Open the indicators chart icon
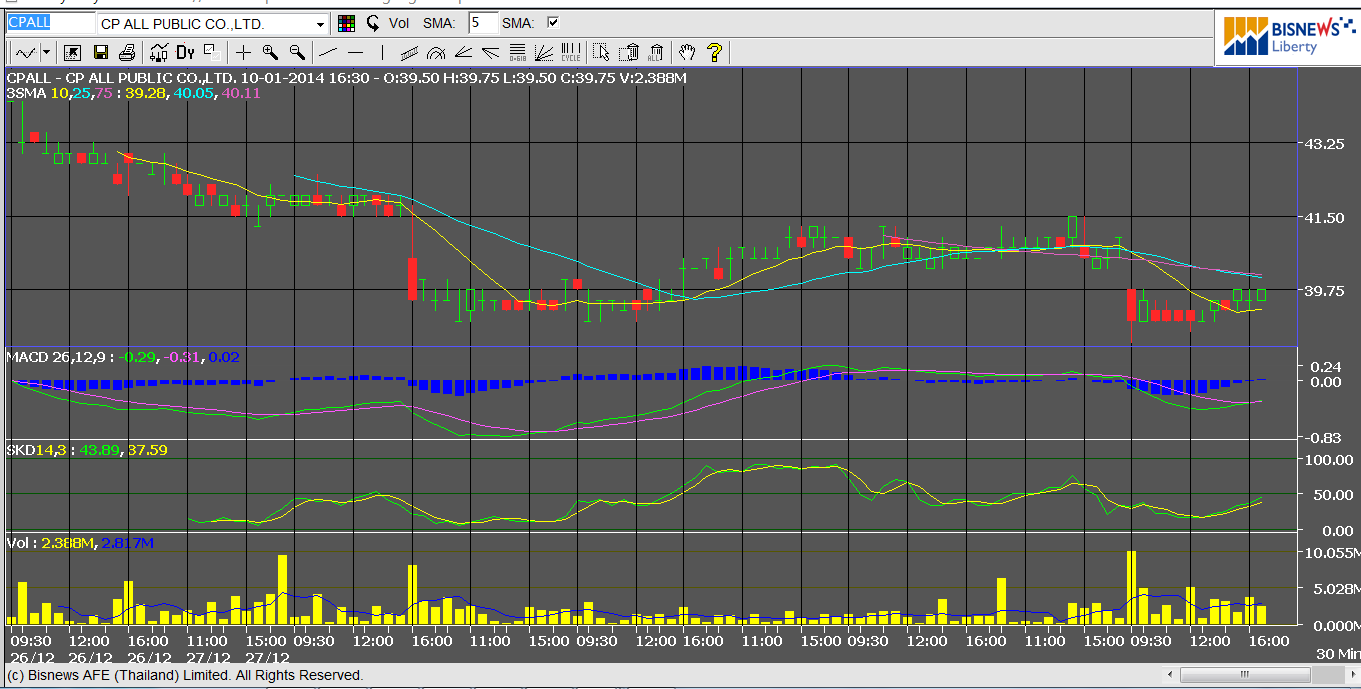This screenshot has height=689, width=1361. 159,52
